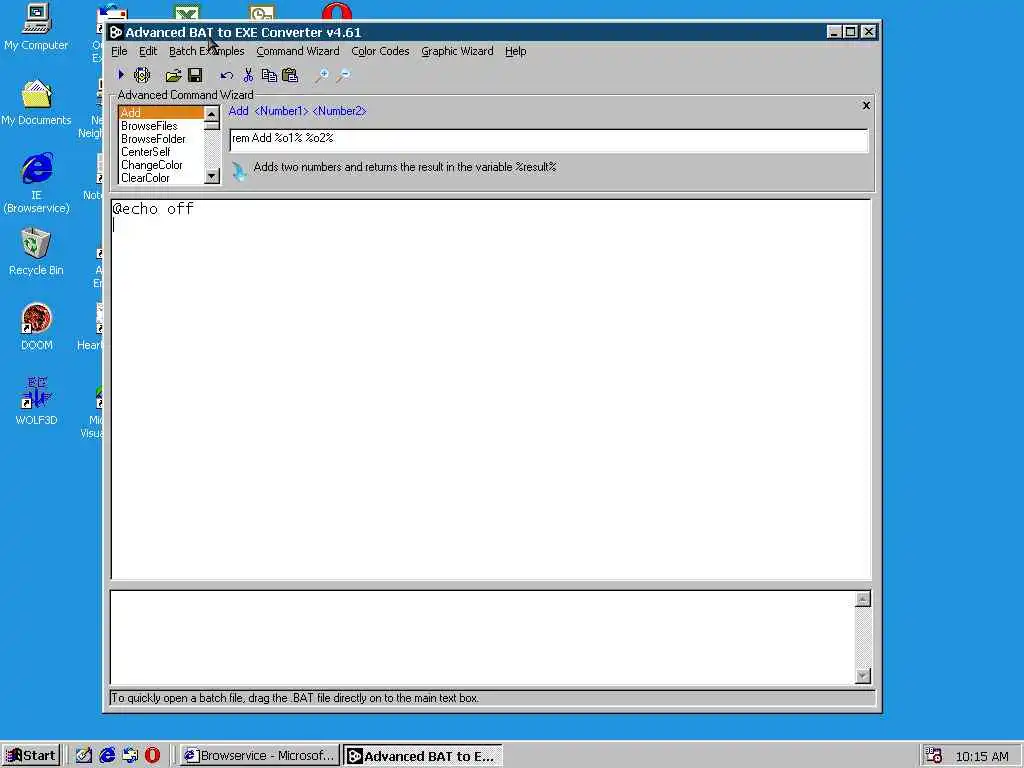Open the Graphic Wizard menu
Screen dimensions: 1024x768
click(457, 51)
